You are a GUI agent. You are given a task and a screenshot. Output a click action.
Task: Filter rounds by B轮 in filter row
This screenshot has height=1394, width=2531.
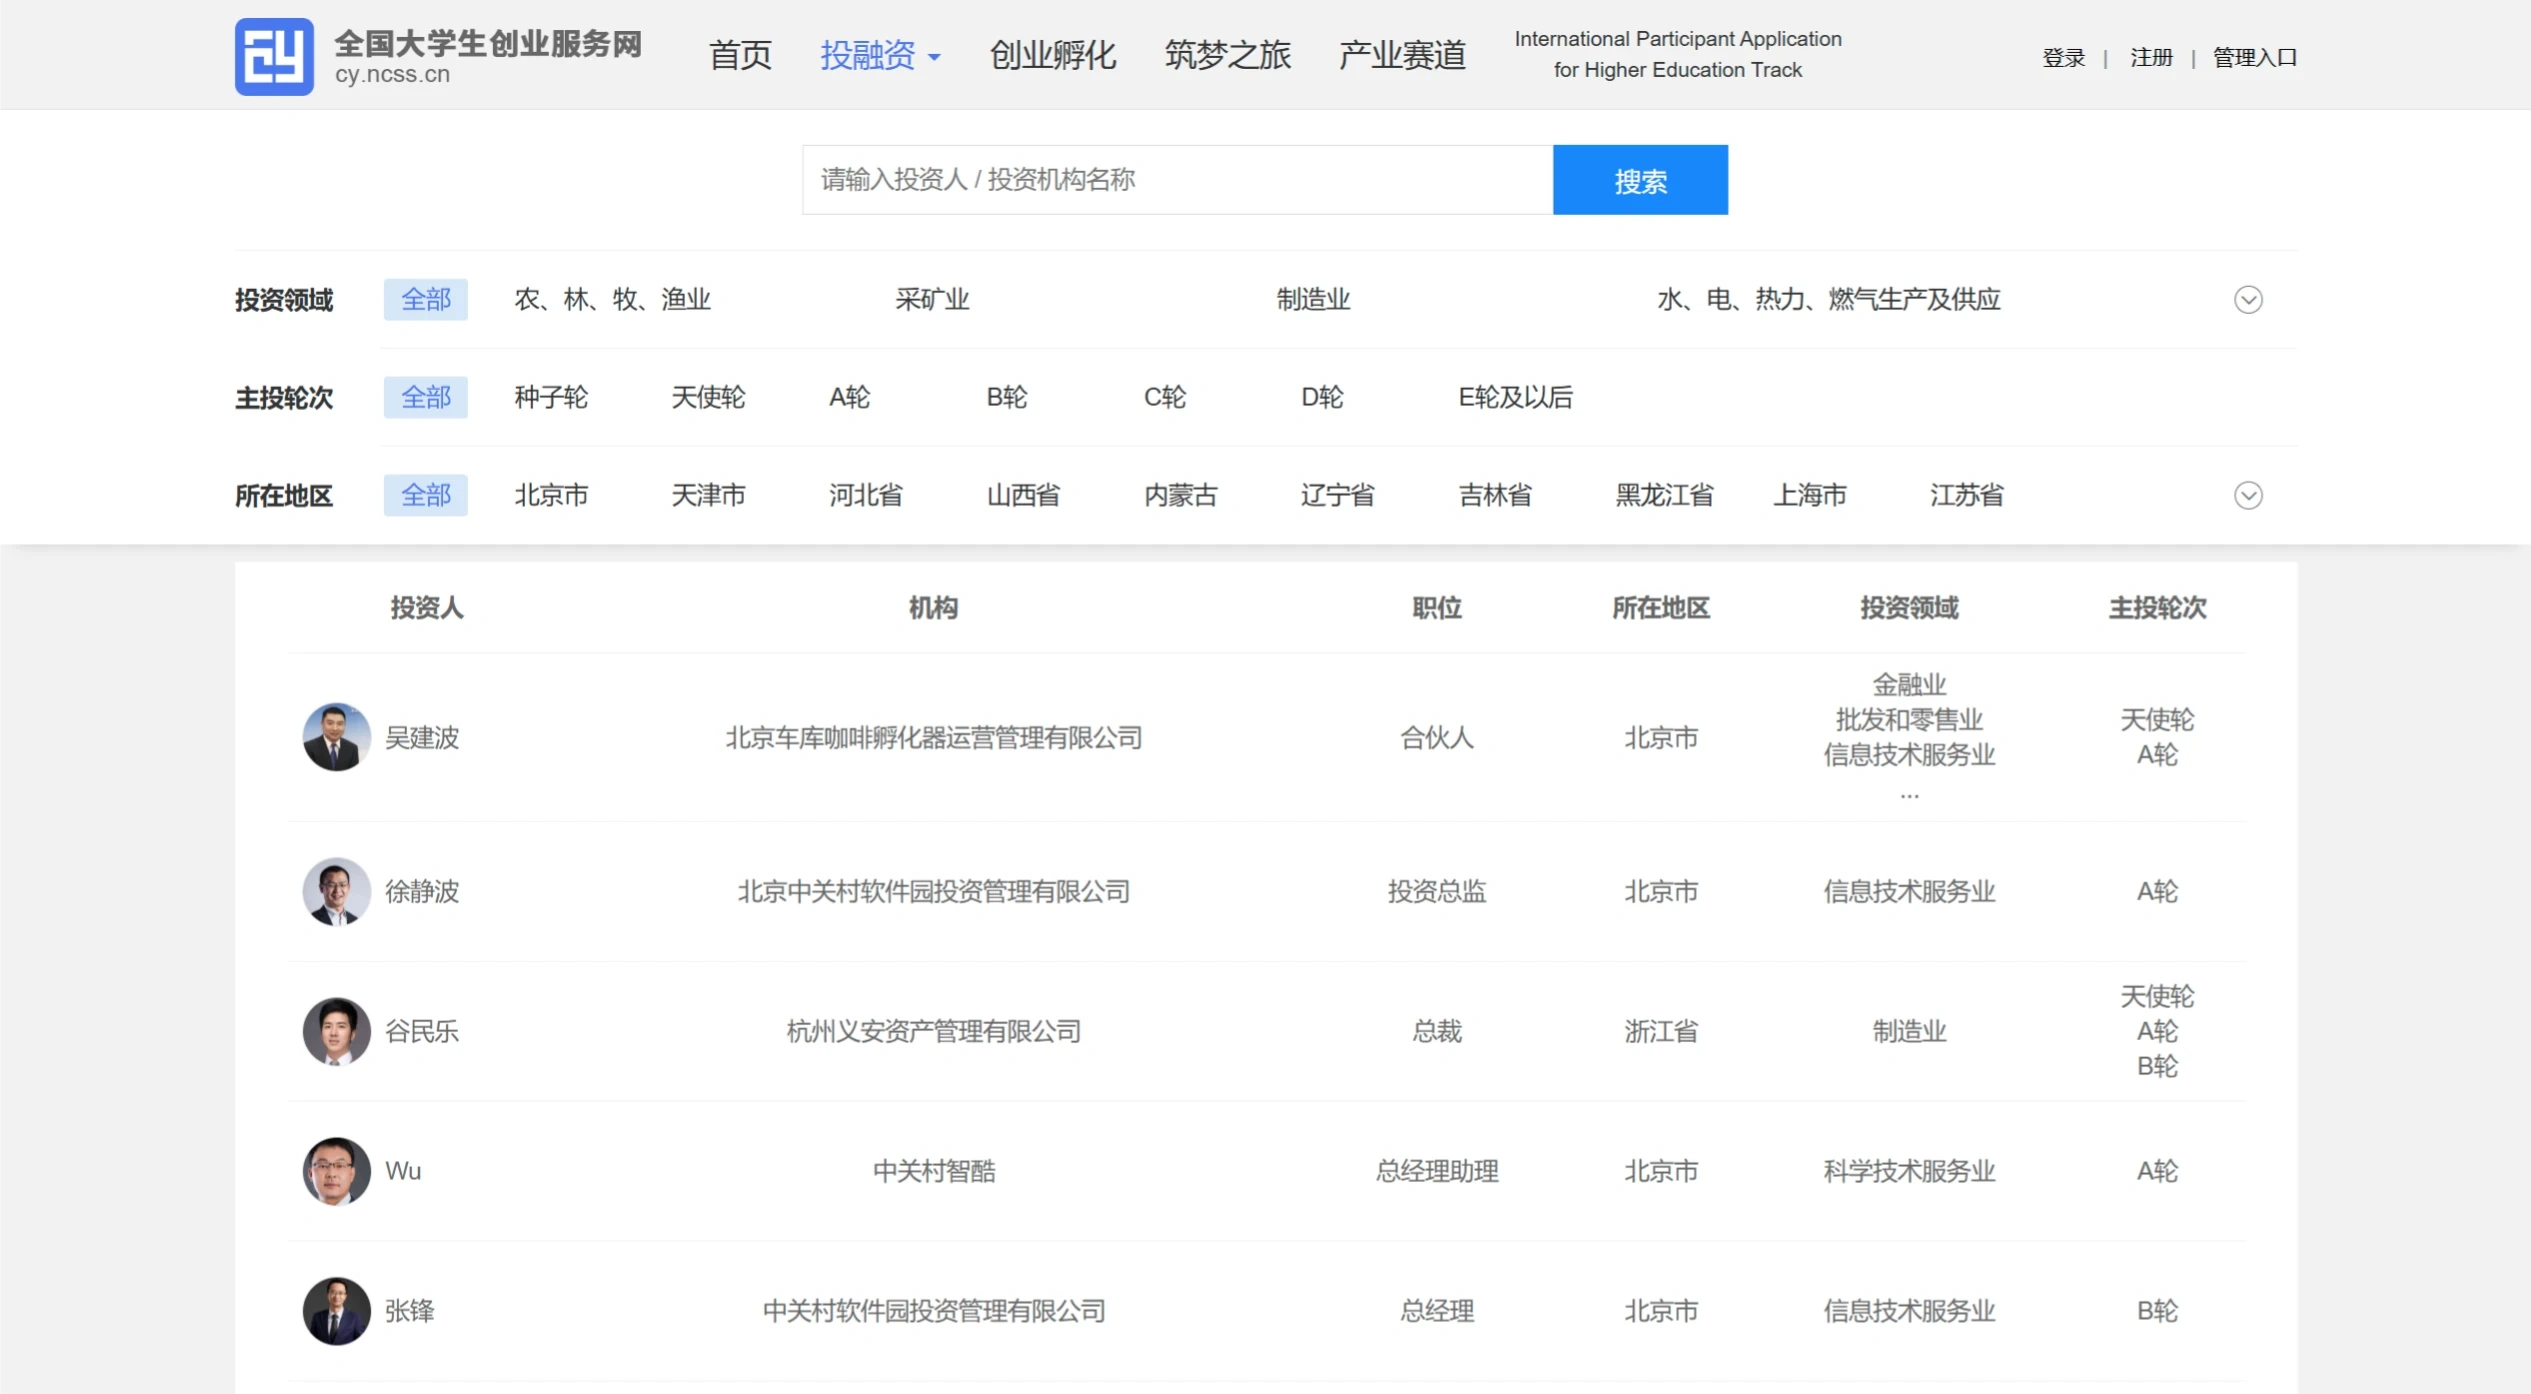point(1007,398)
